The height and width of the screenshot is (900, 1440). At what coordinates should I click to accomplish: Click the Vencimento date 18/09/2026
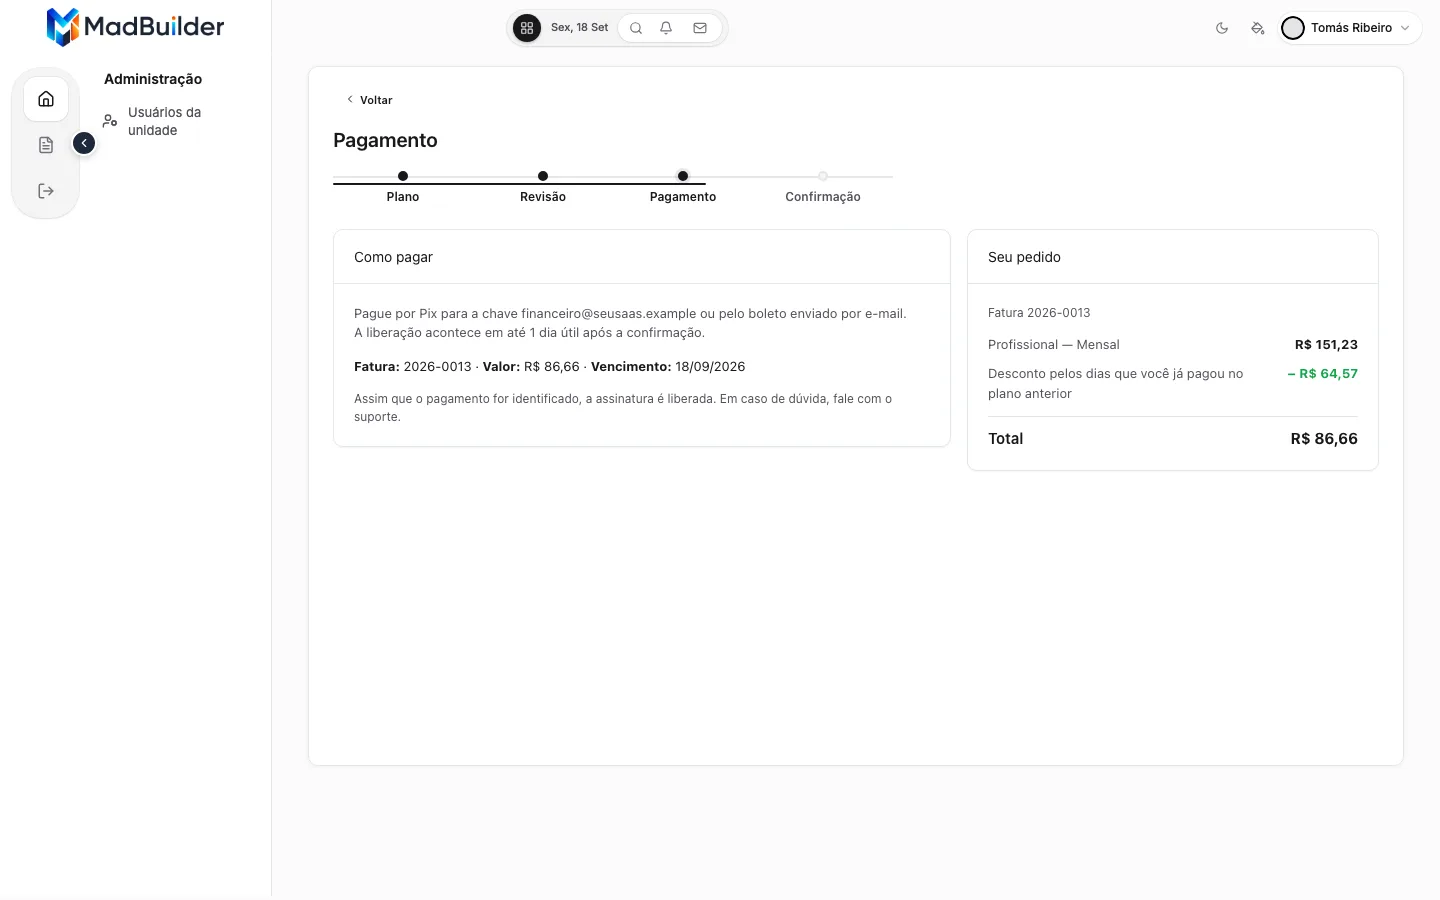[710, 367]
